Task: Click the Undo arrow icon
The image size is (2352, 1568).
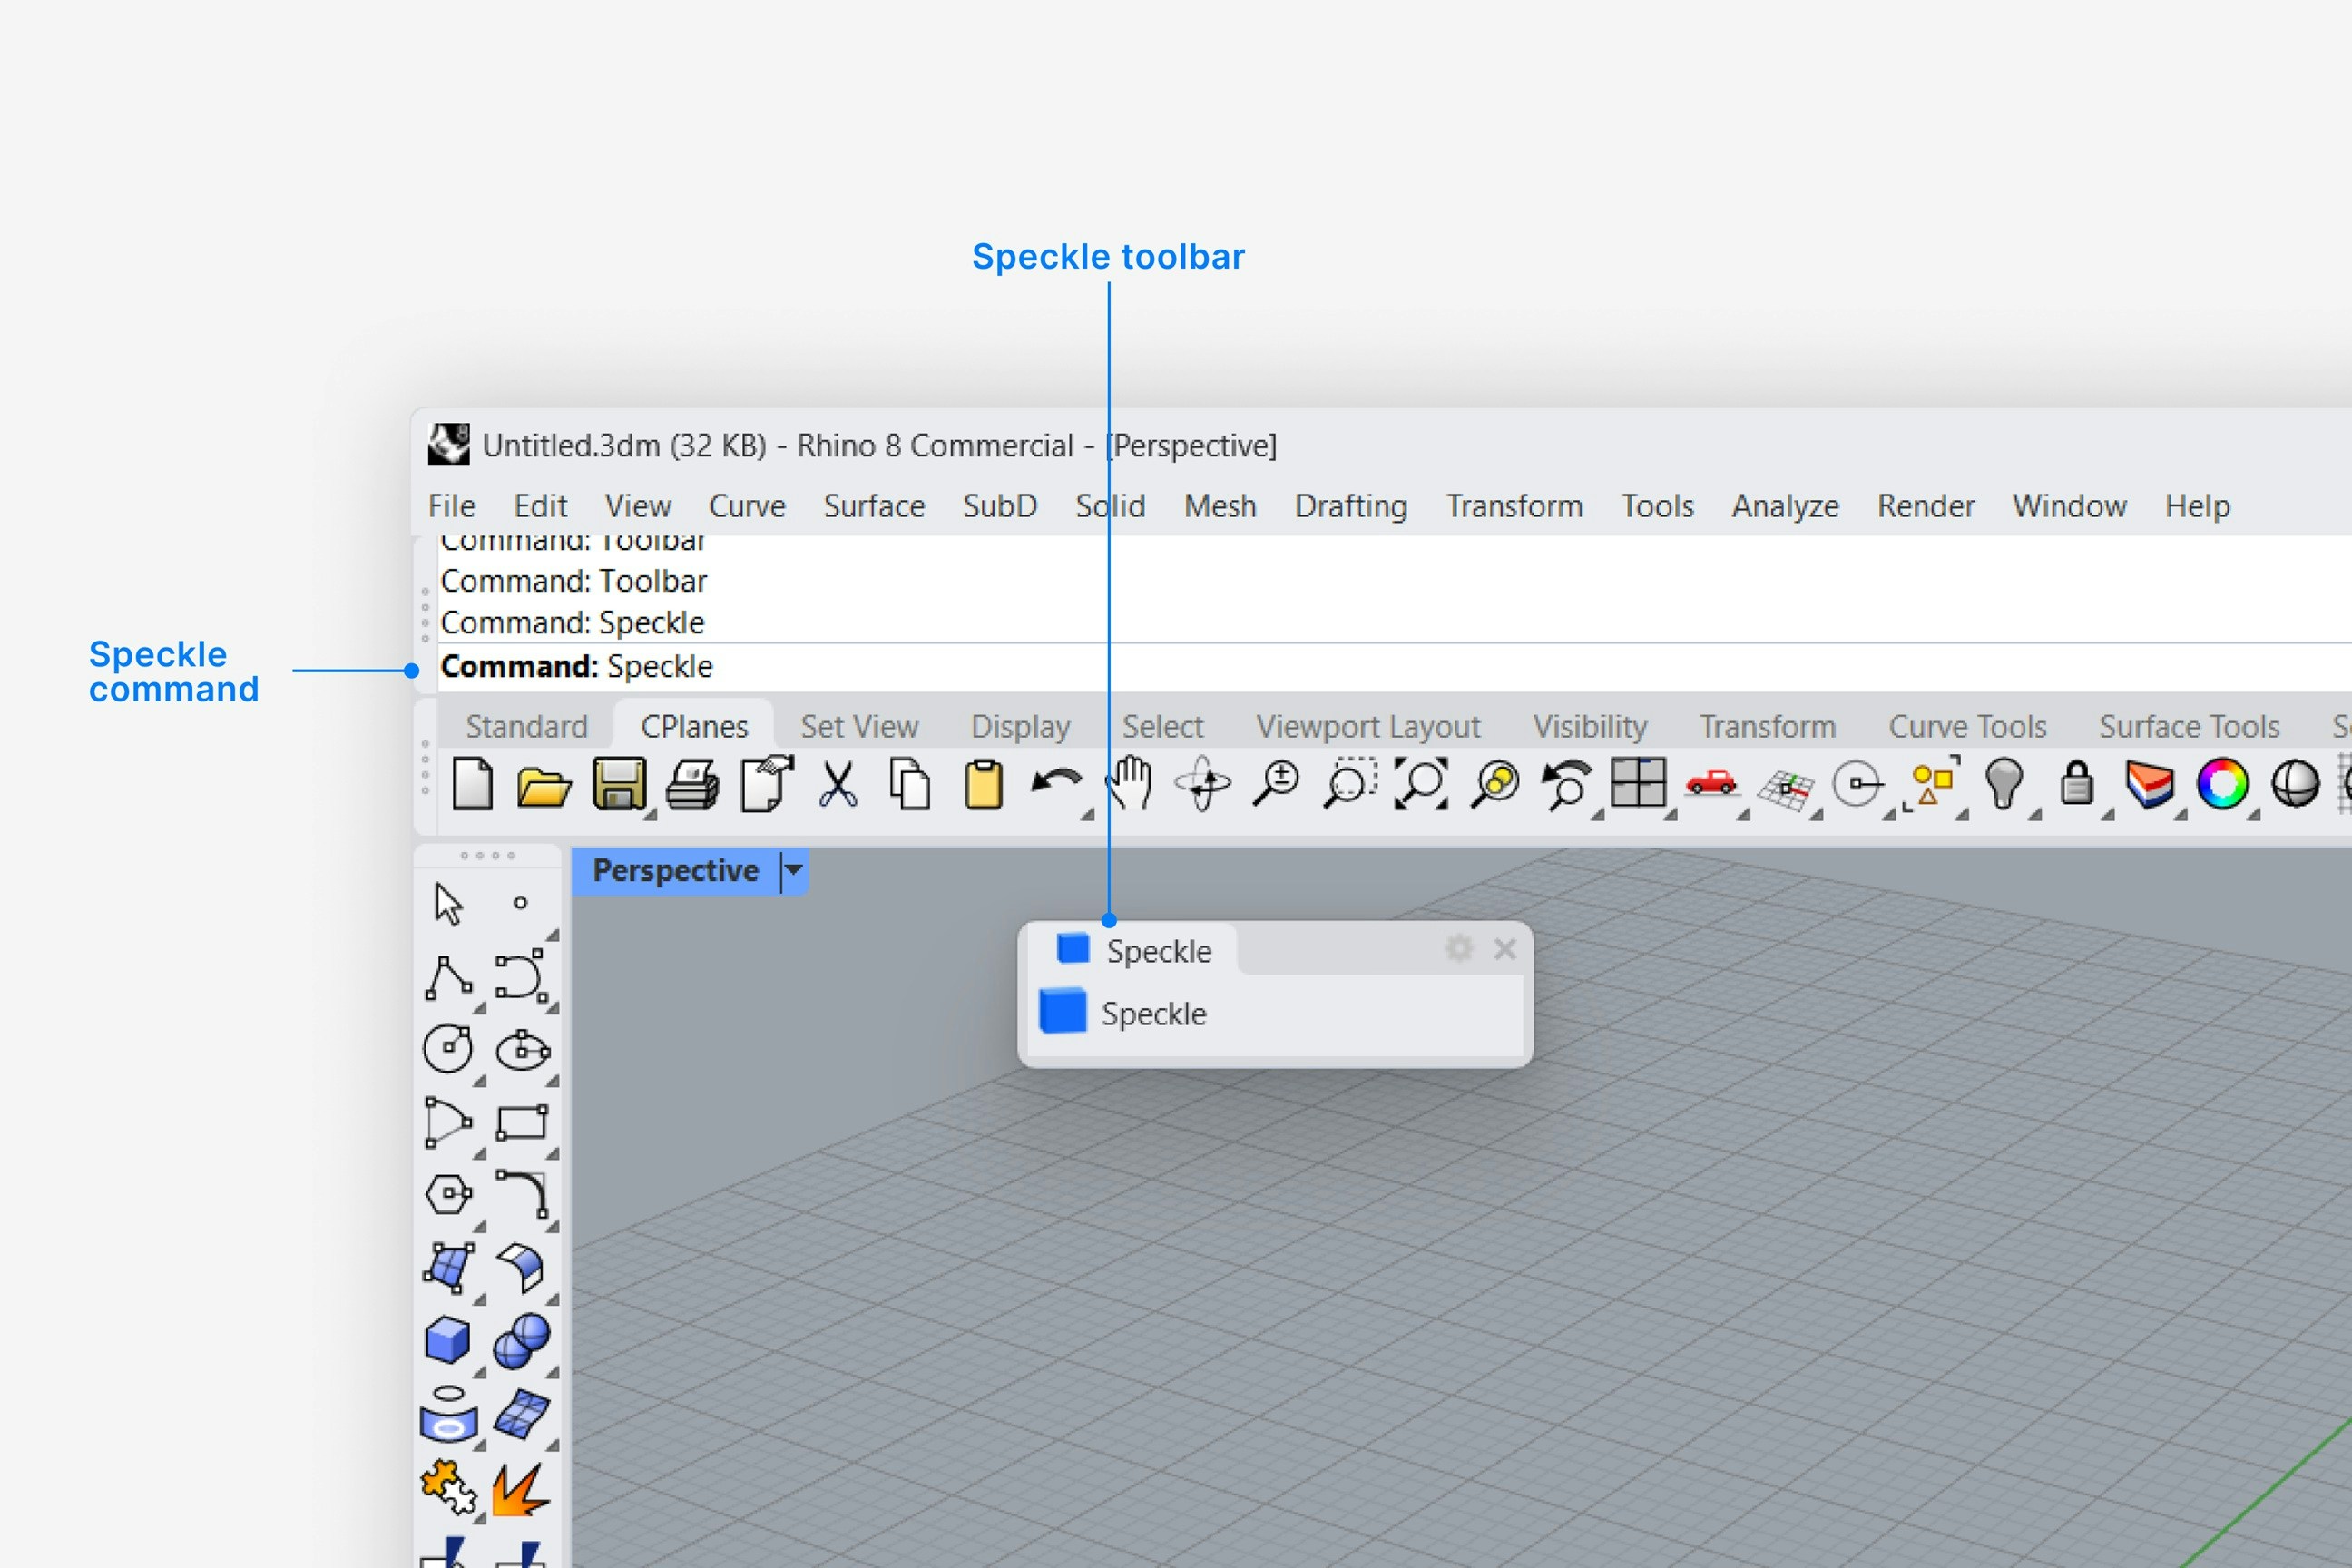Action: tap(1055, 783)
